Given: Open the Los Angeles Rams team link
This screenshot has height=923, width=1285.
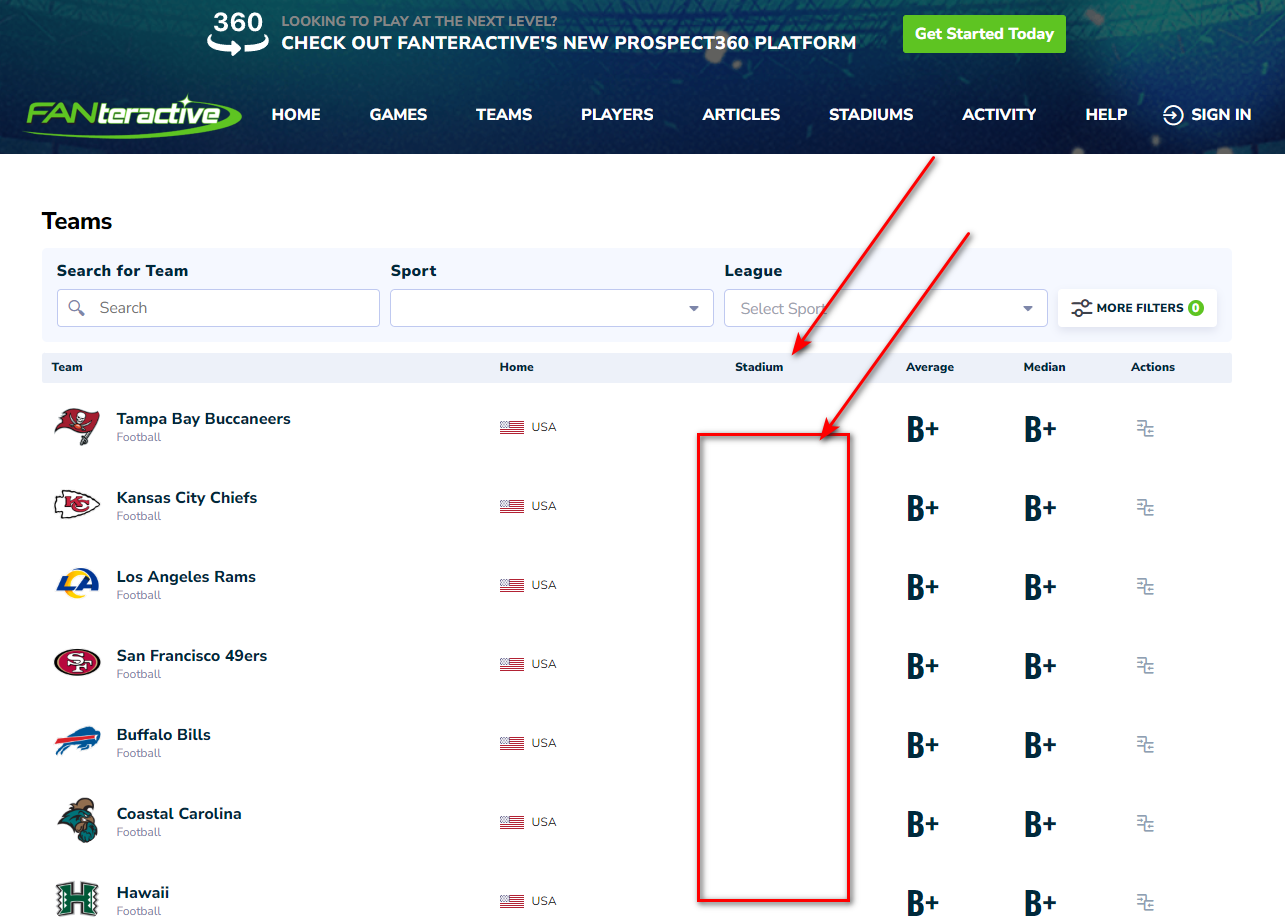Looking at the screenshot, I should (x=186, y=577).
